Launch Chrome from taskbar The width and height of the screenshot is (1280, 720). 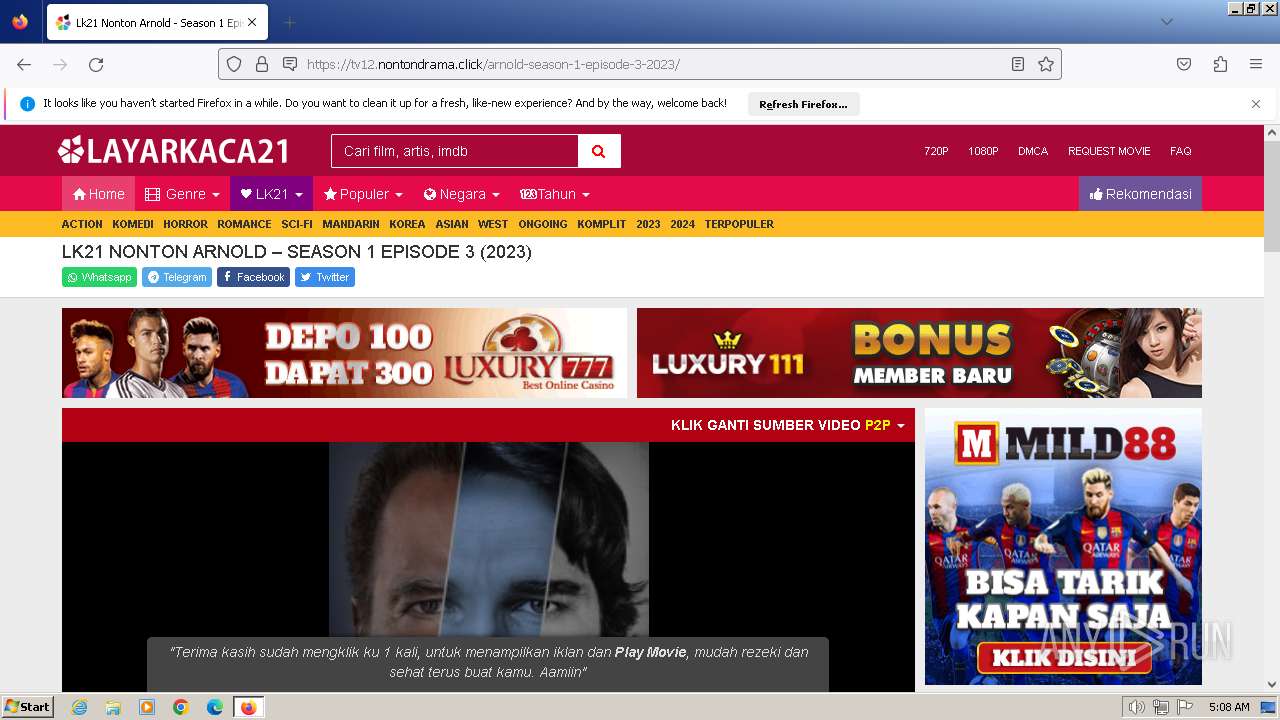(181, 707)
